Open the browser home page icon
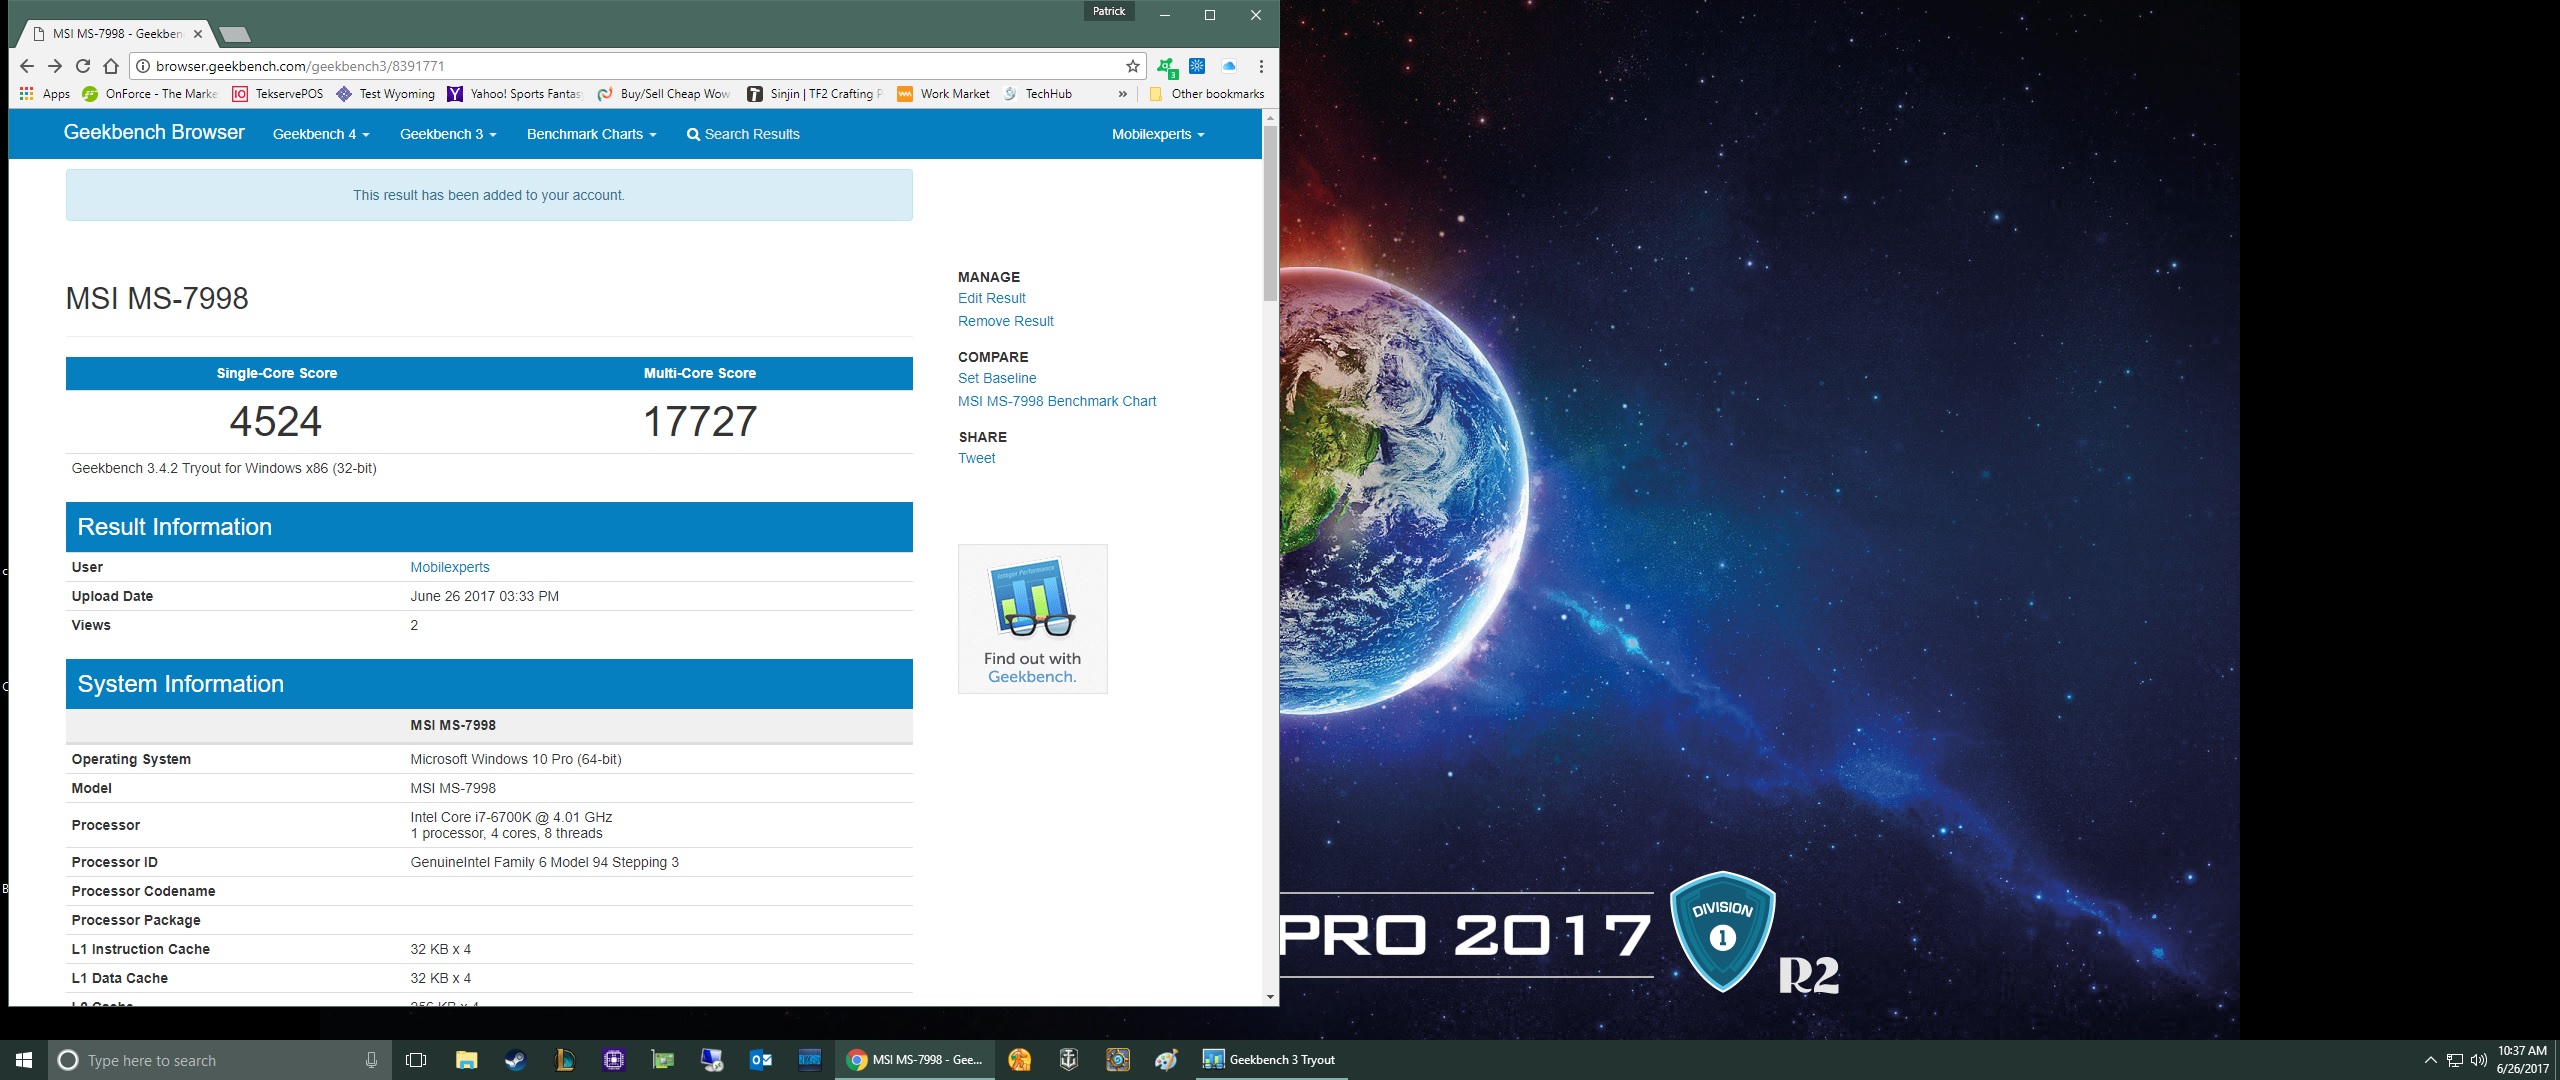 tap(111, 66)
